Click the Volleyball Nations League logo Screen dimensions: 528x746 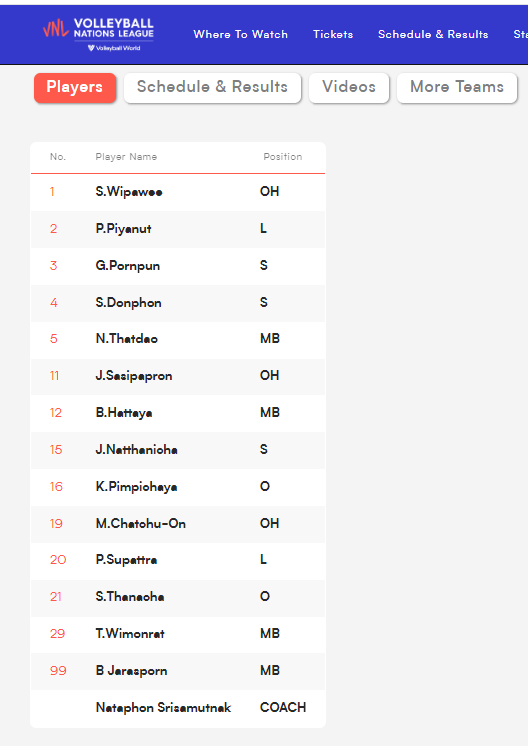[x=98, y=34]
